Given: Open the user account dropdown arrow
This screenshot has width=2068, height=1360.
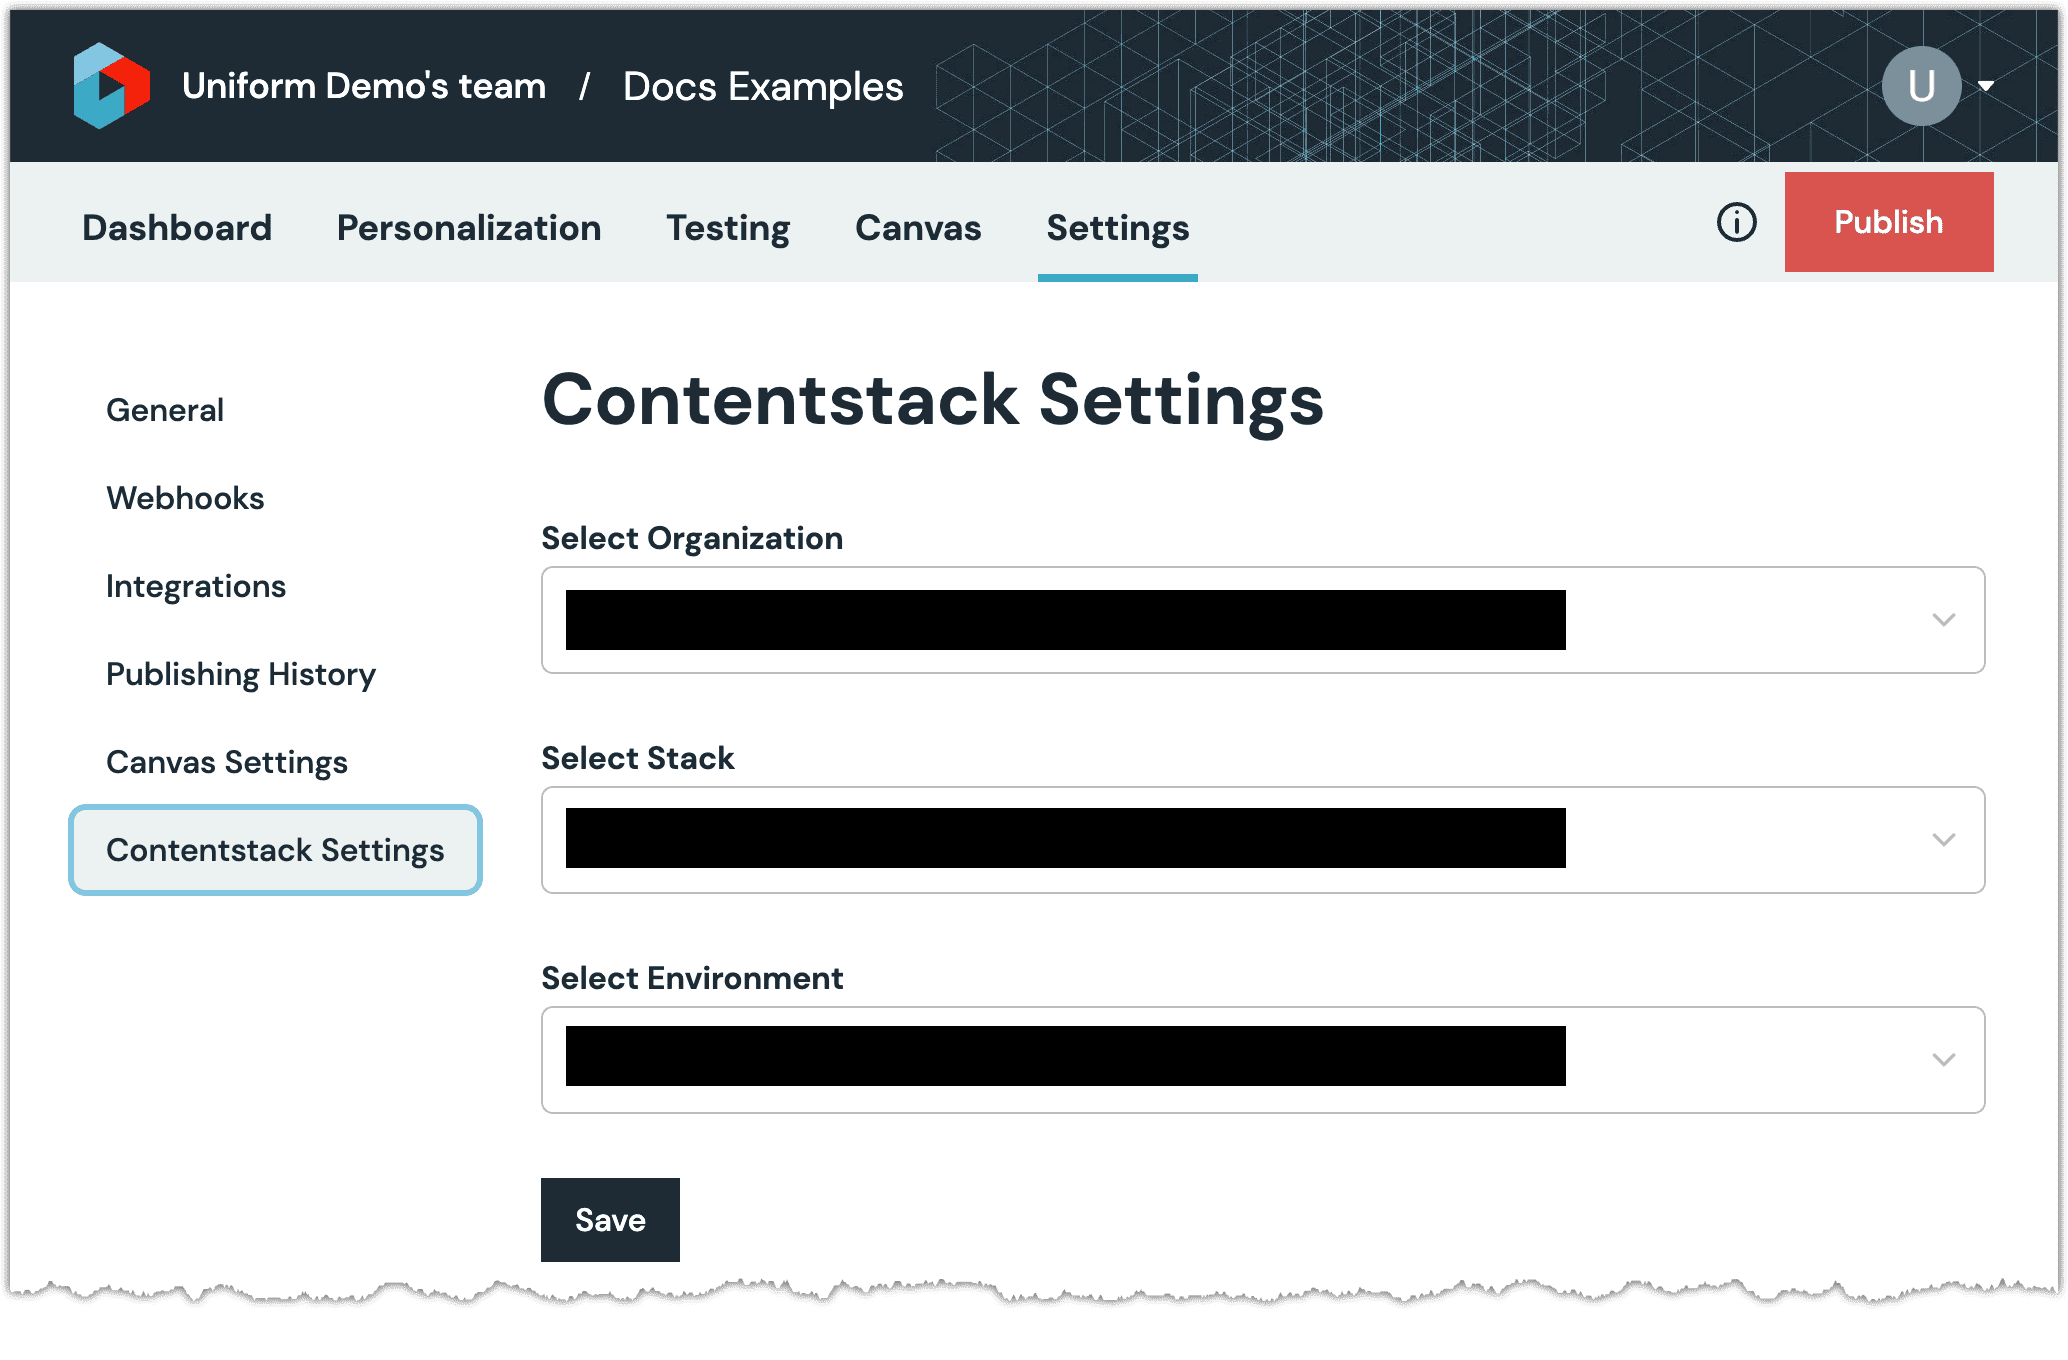Looking at the screenshot, I should pyautogui.click(x=1984, y=87).
